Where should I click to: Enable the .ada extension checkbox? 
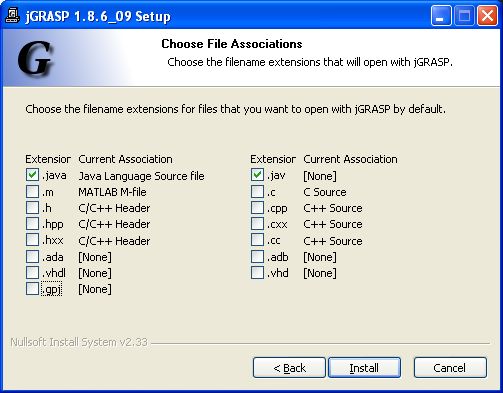click(32, 256)
